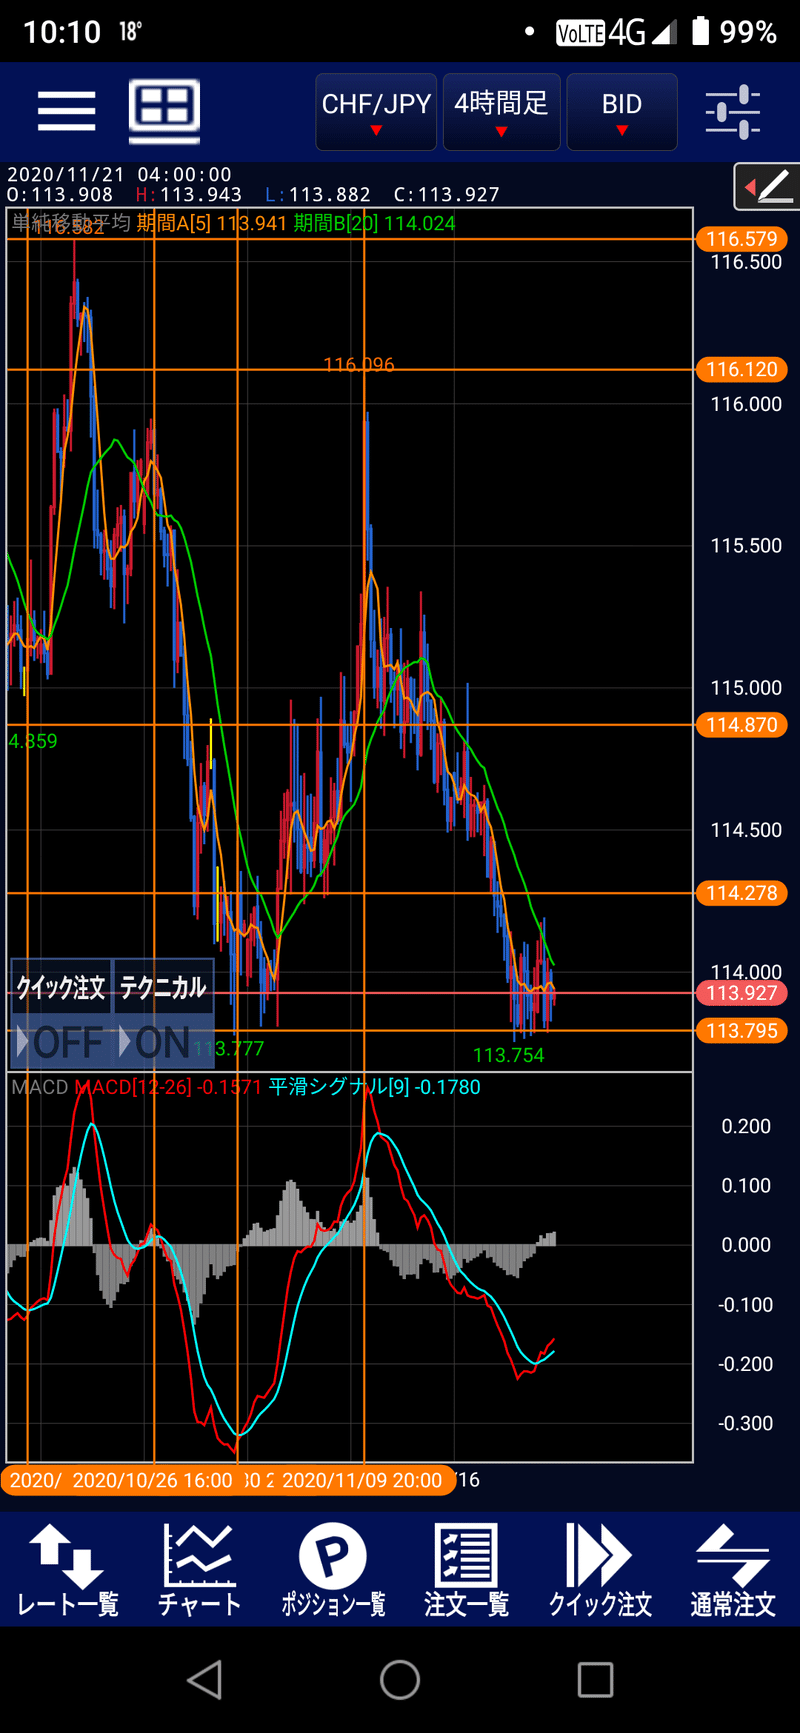The width and height of the screenshot is (800, 1733).
Task: Set quick order to ON
Action: 163,1042
